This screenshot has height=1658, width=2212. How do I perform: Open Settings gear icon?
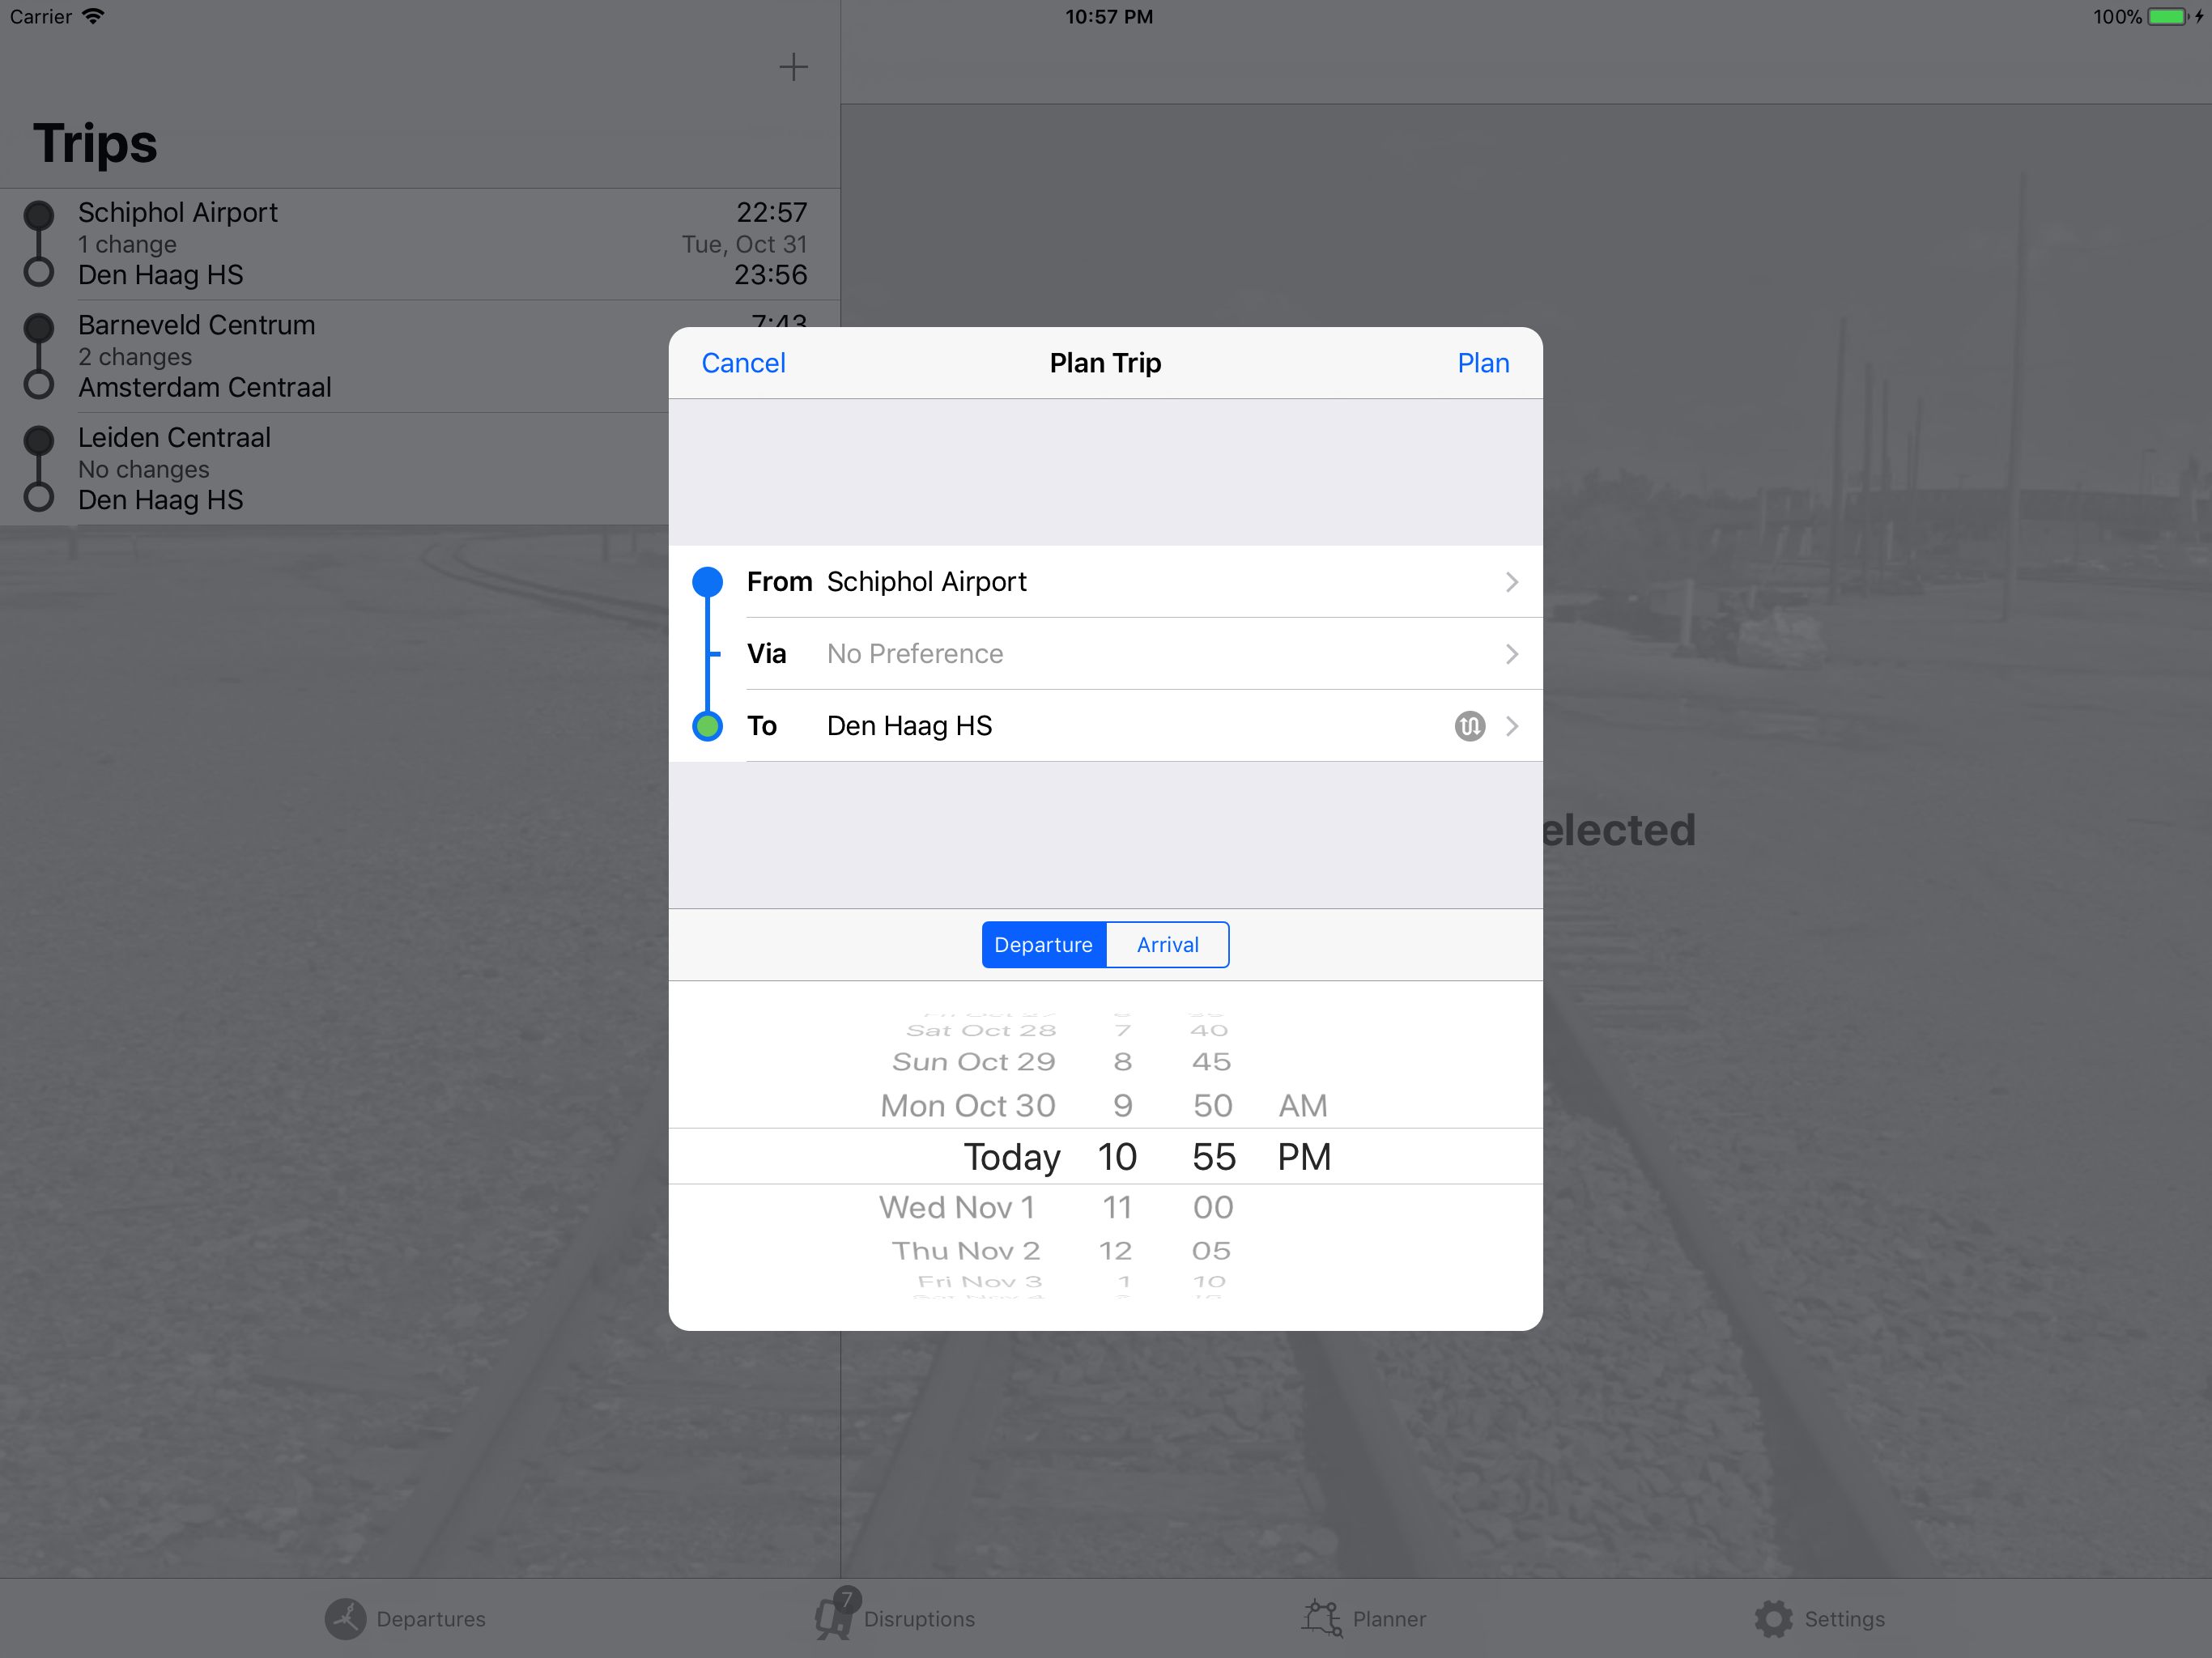1773,1618
